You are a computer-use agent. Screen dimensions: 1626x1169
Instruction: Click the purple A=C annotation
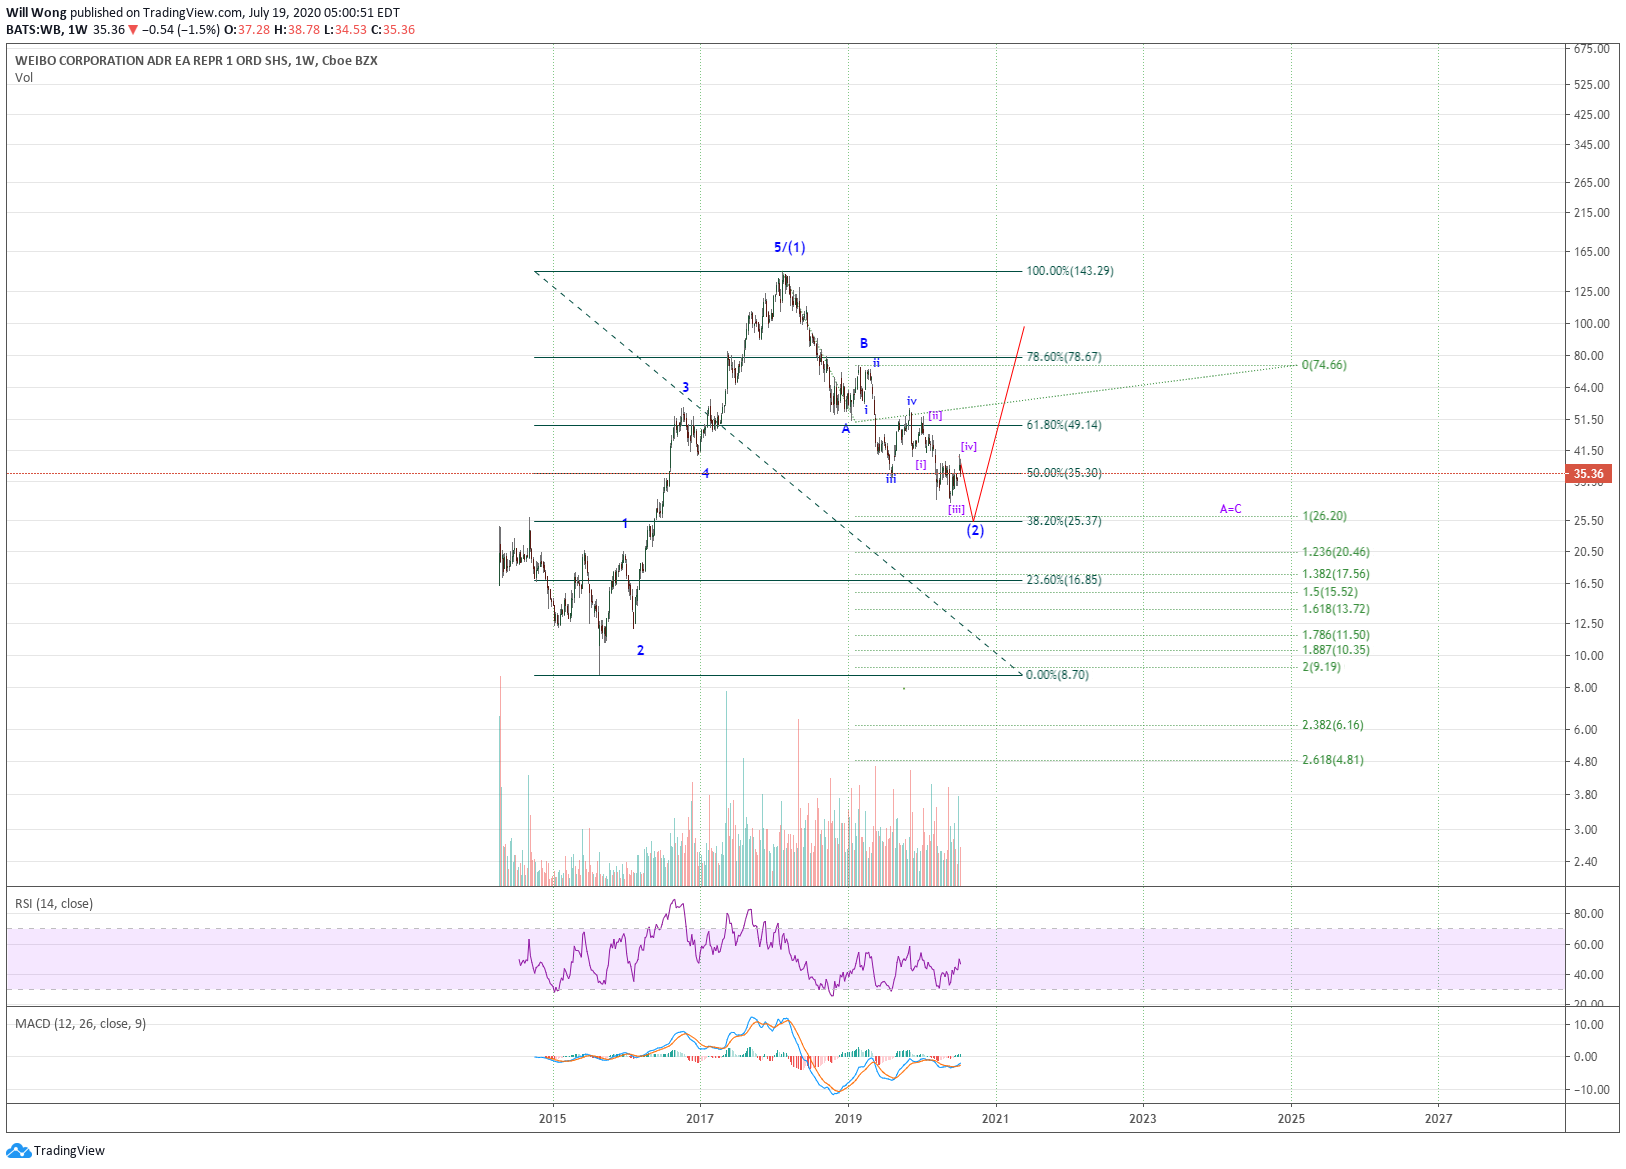pyautogui.click(x=1230, y=509)
